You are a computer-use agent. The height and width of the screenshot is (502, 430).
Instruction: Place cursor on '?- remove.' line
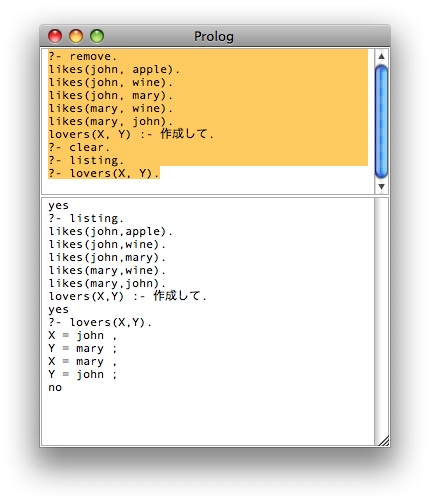pyautogui.click(x=82, y=56)
